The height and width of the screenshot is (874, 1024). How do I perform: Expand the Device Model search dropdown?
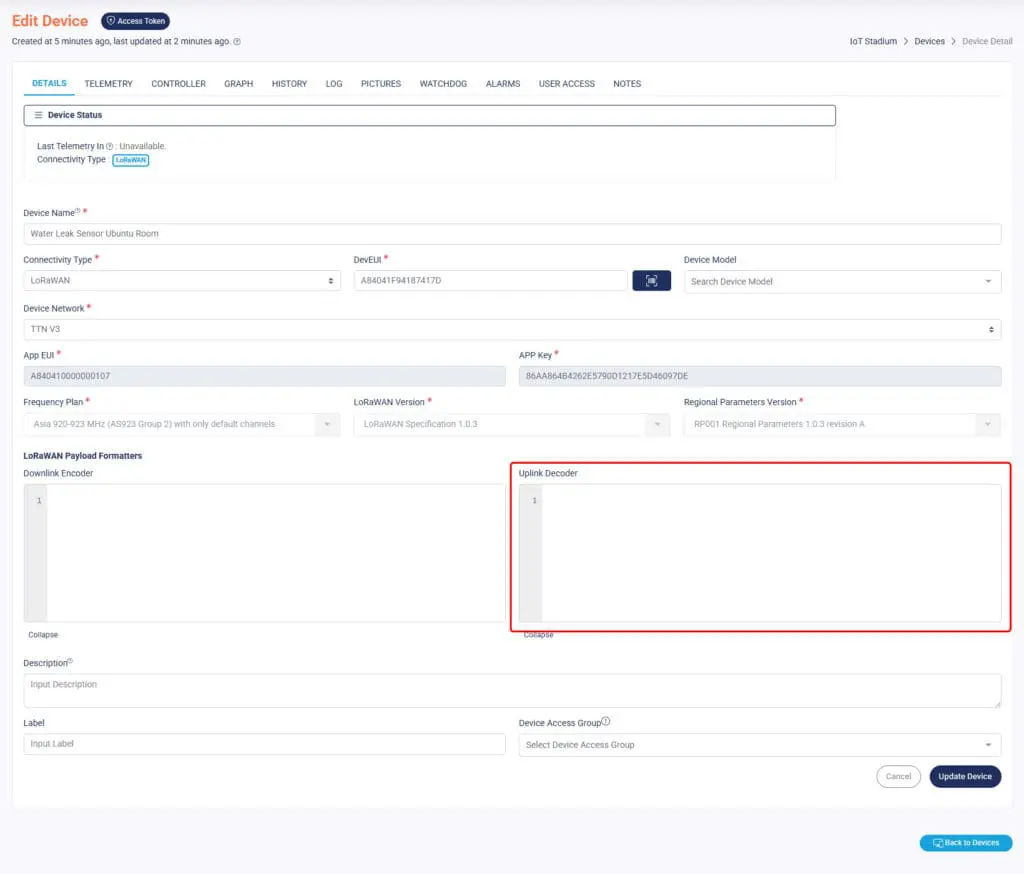pos(842,282)
